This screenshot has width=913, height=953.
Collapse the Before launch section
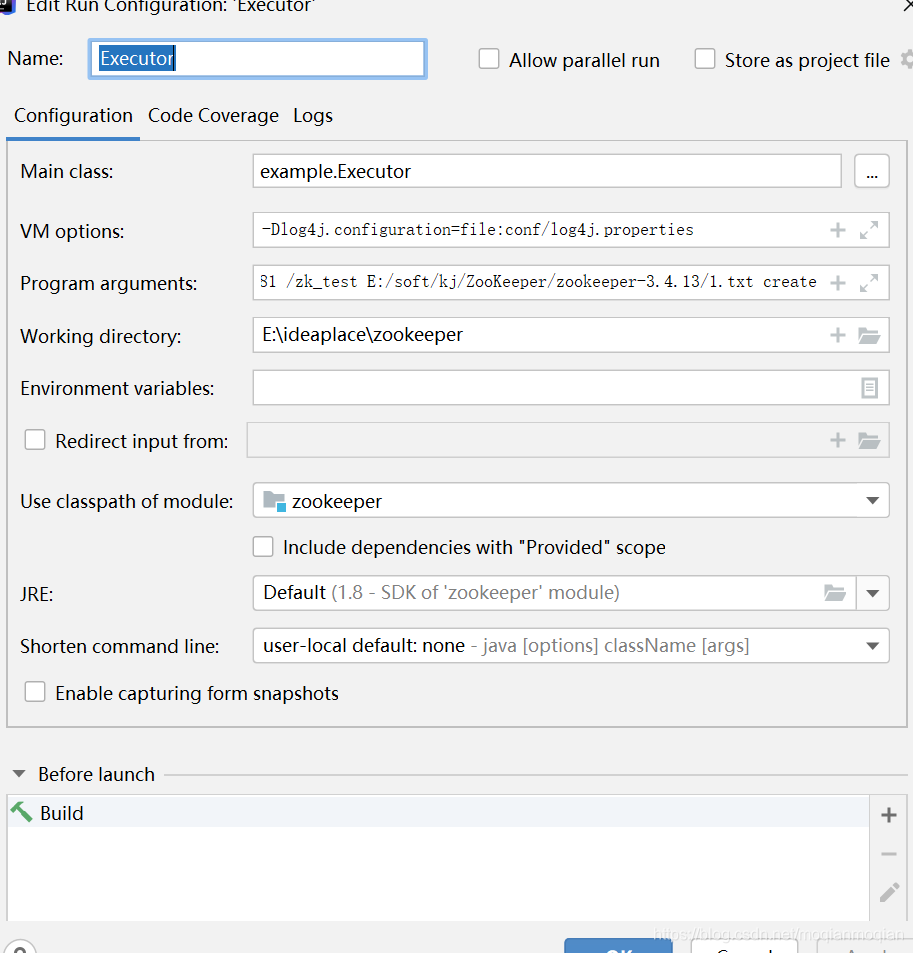(19, 774)
